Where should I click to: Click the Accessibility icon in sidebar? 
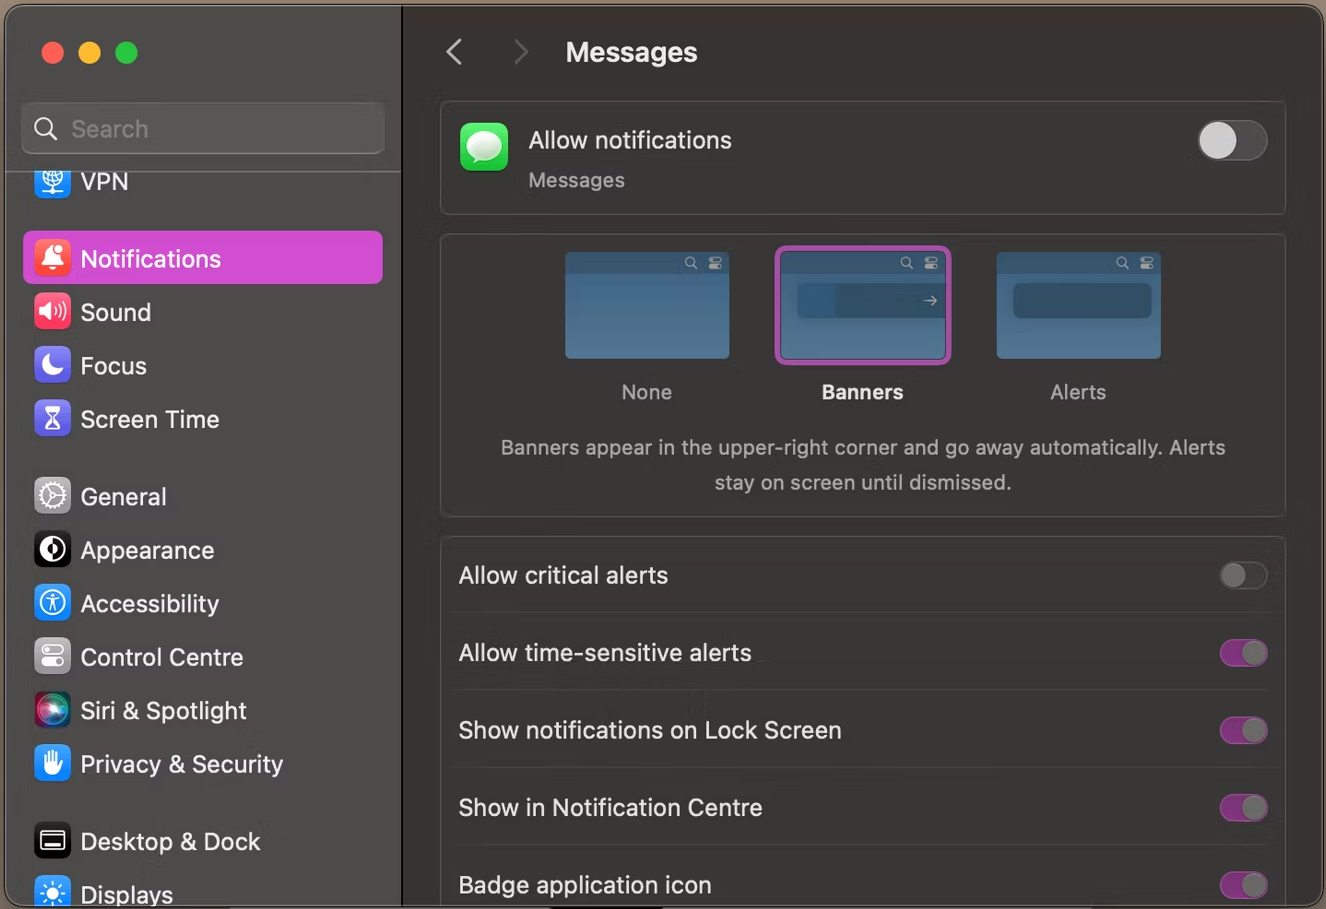pos(52,603)
